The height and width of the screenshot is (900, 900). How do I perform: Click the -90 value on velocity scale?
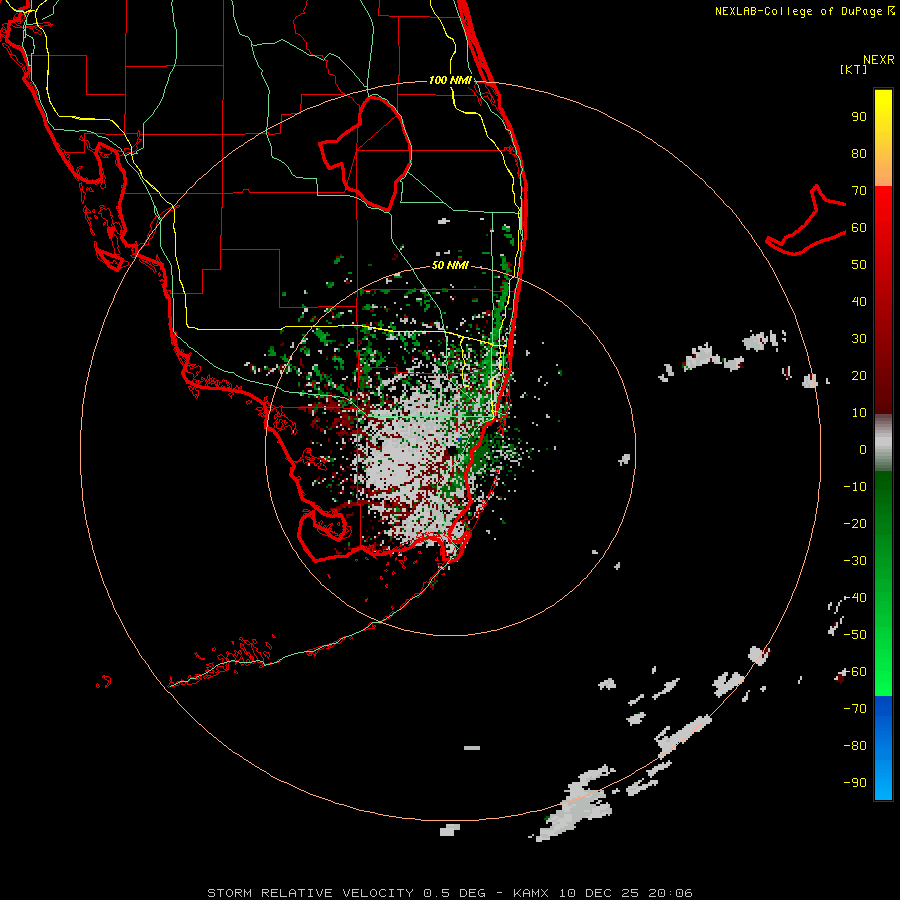855,783
